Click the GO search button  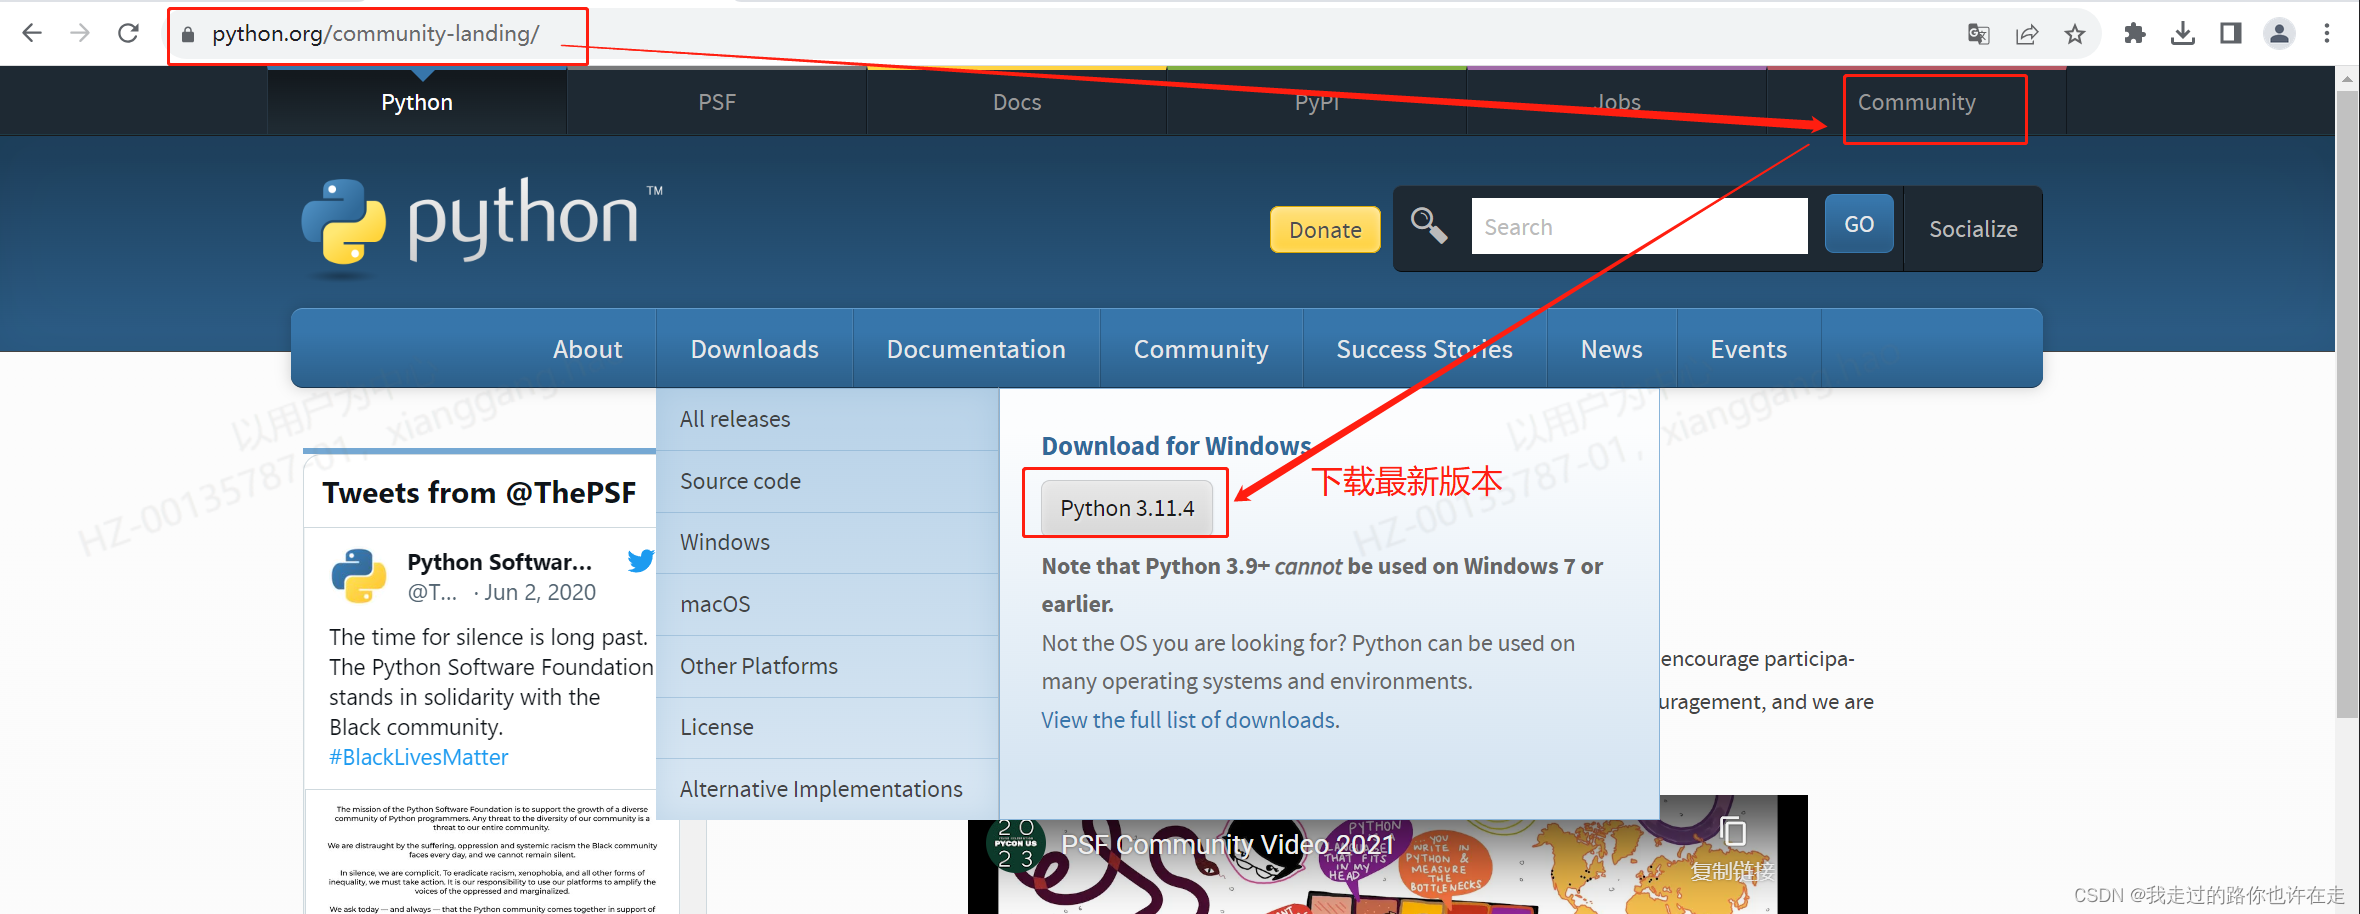tap(1859, 224)
